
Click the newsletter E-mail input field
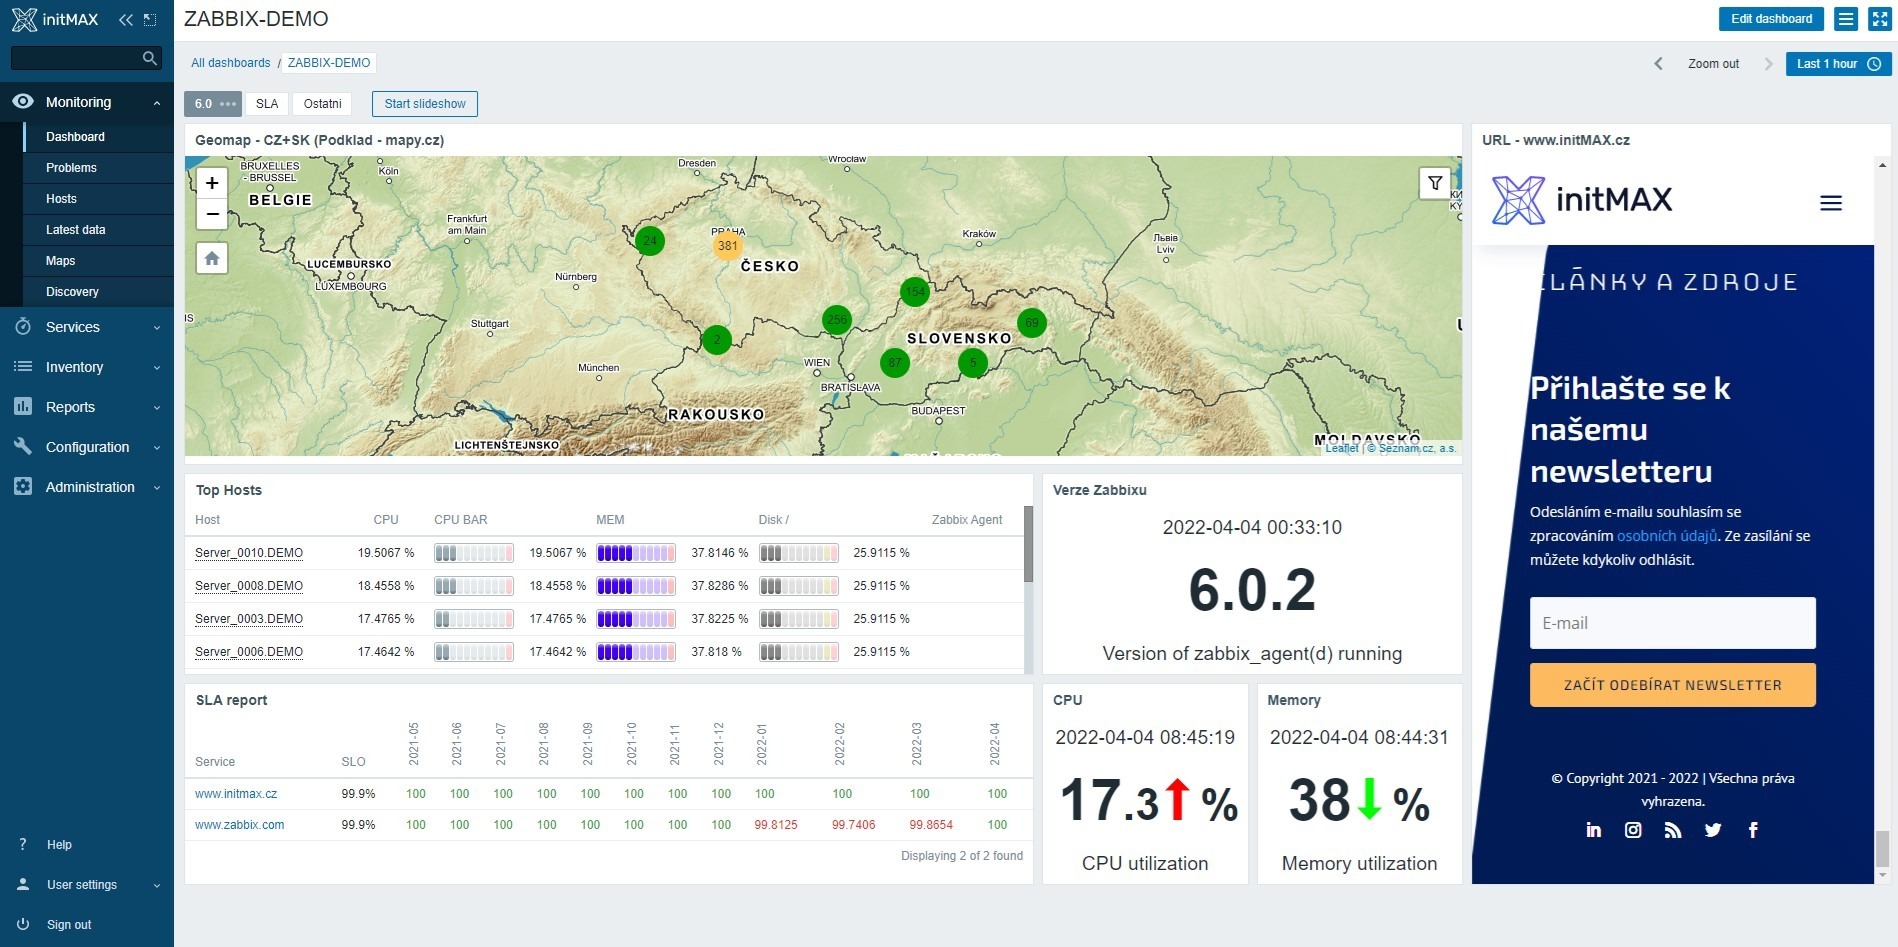[1672, 623]
